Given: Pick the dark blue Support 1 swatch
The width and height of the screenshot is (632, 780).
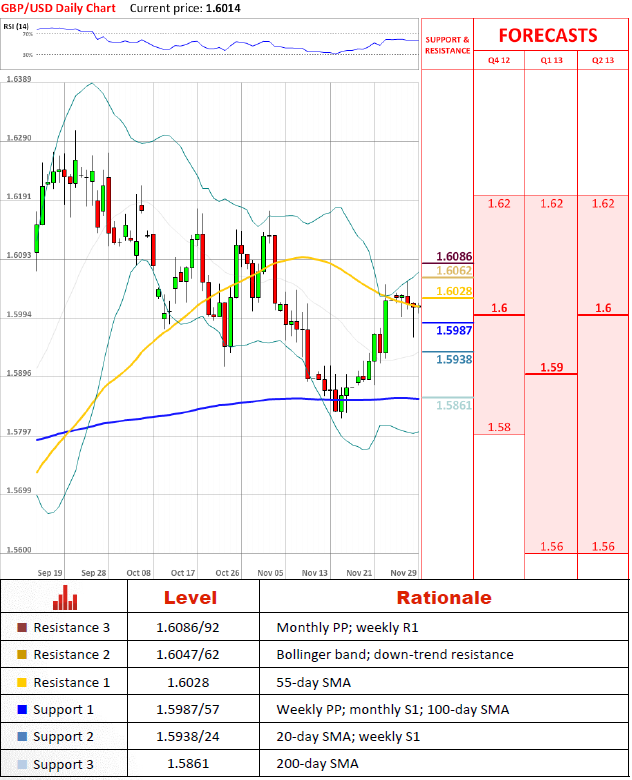Looking at the screenshot, I should (x=22, y=710).
